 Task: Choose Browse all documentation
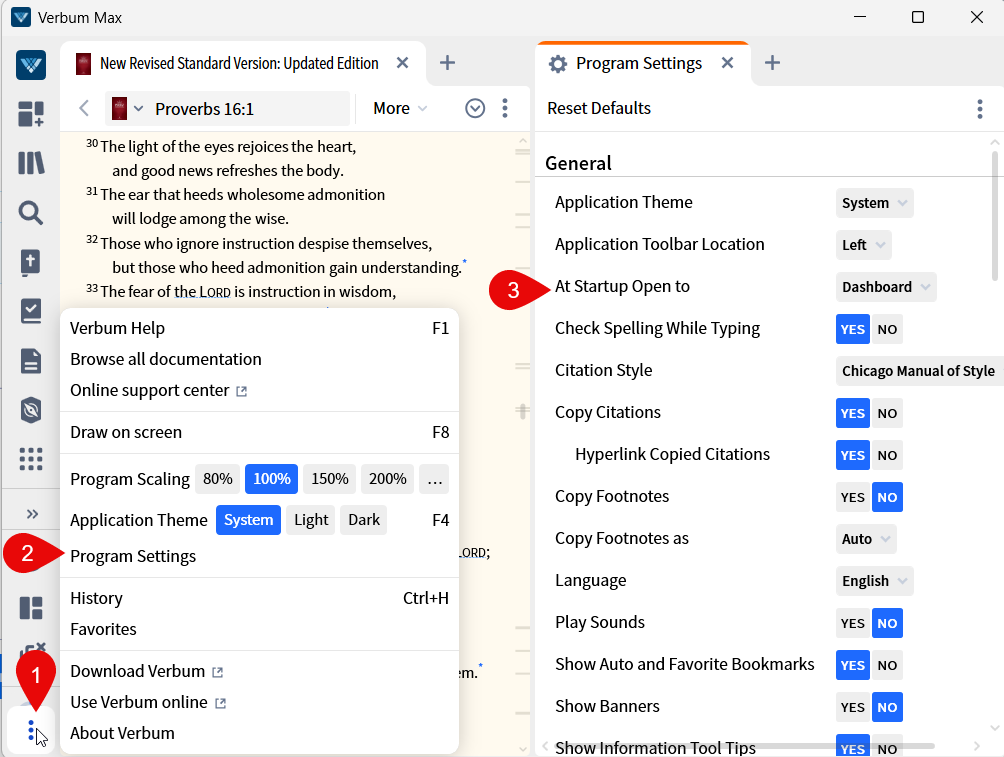point(259,359)
